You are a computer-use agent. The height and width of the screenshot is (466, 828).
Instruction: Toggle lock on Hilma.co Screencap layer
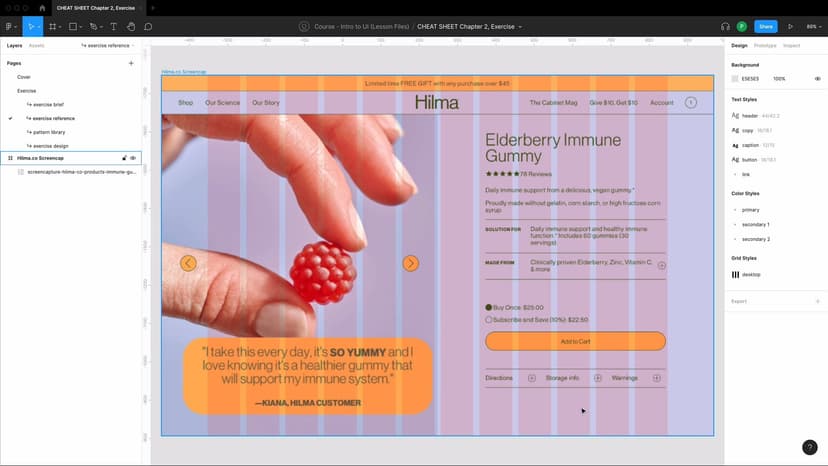click(124, 158)
